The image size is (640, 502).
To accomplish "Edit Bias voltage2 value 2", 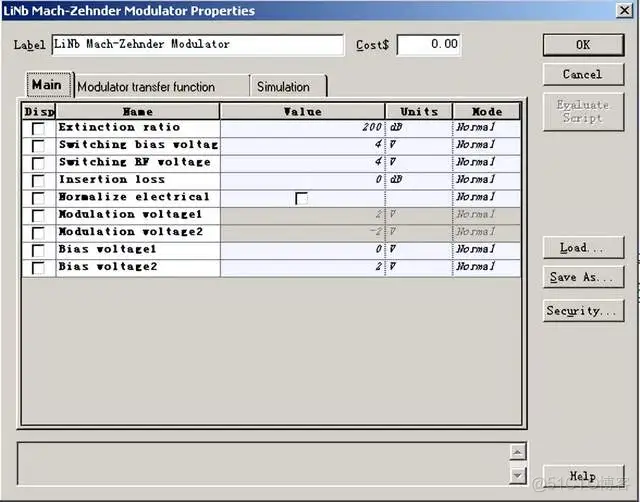I will pyautogui.click(x=302, y=267).
